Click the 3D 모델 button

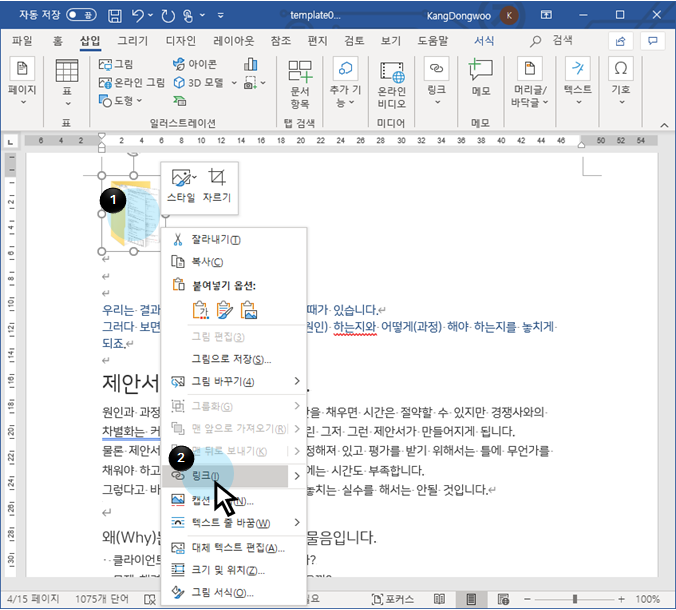click(199, 83)
